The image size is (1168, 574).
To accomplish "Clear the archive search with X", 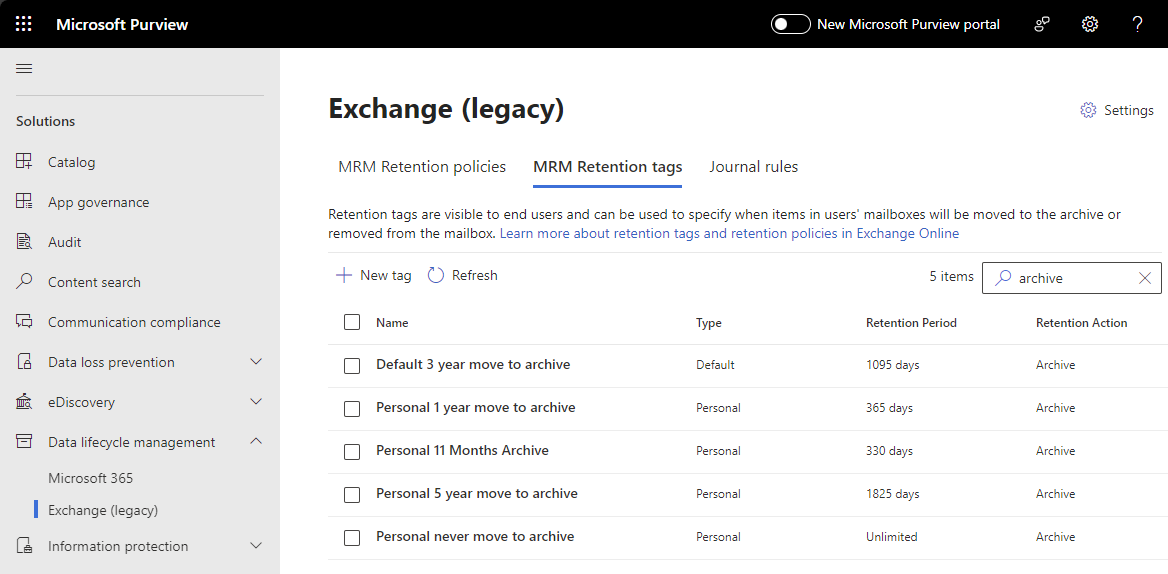I will coord(1145,278).
